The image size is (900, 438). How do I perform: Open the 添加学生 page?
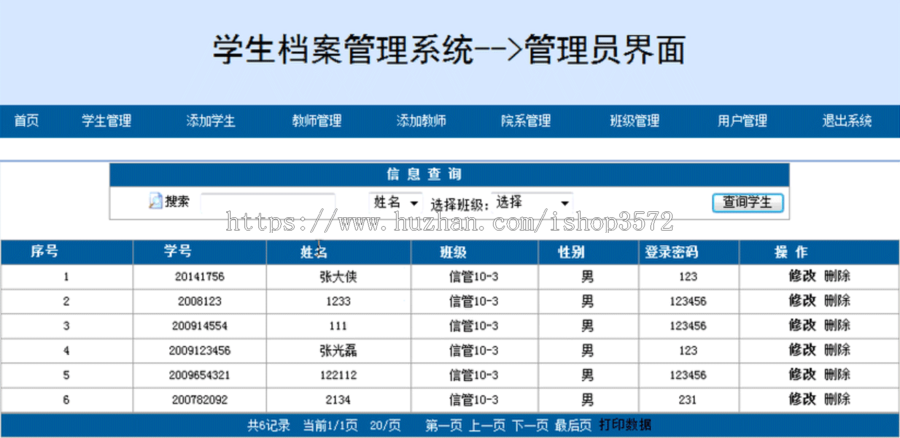(x=211, y=121)
